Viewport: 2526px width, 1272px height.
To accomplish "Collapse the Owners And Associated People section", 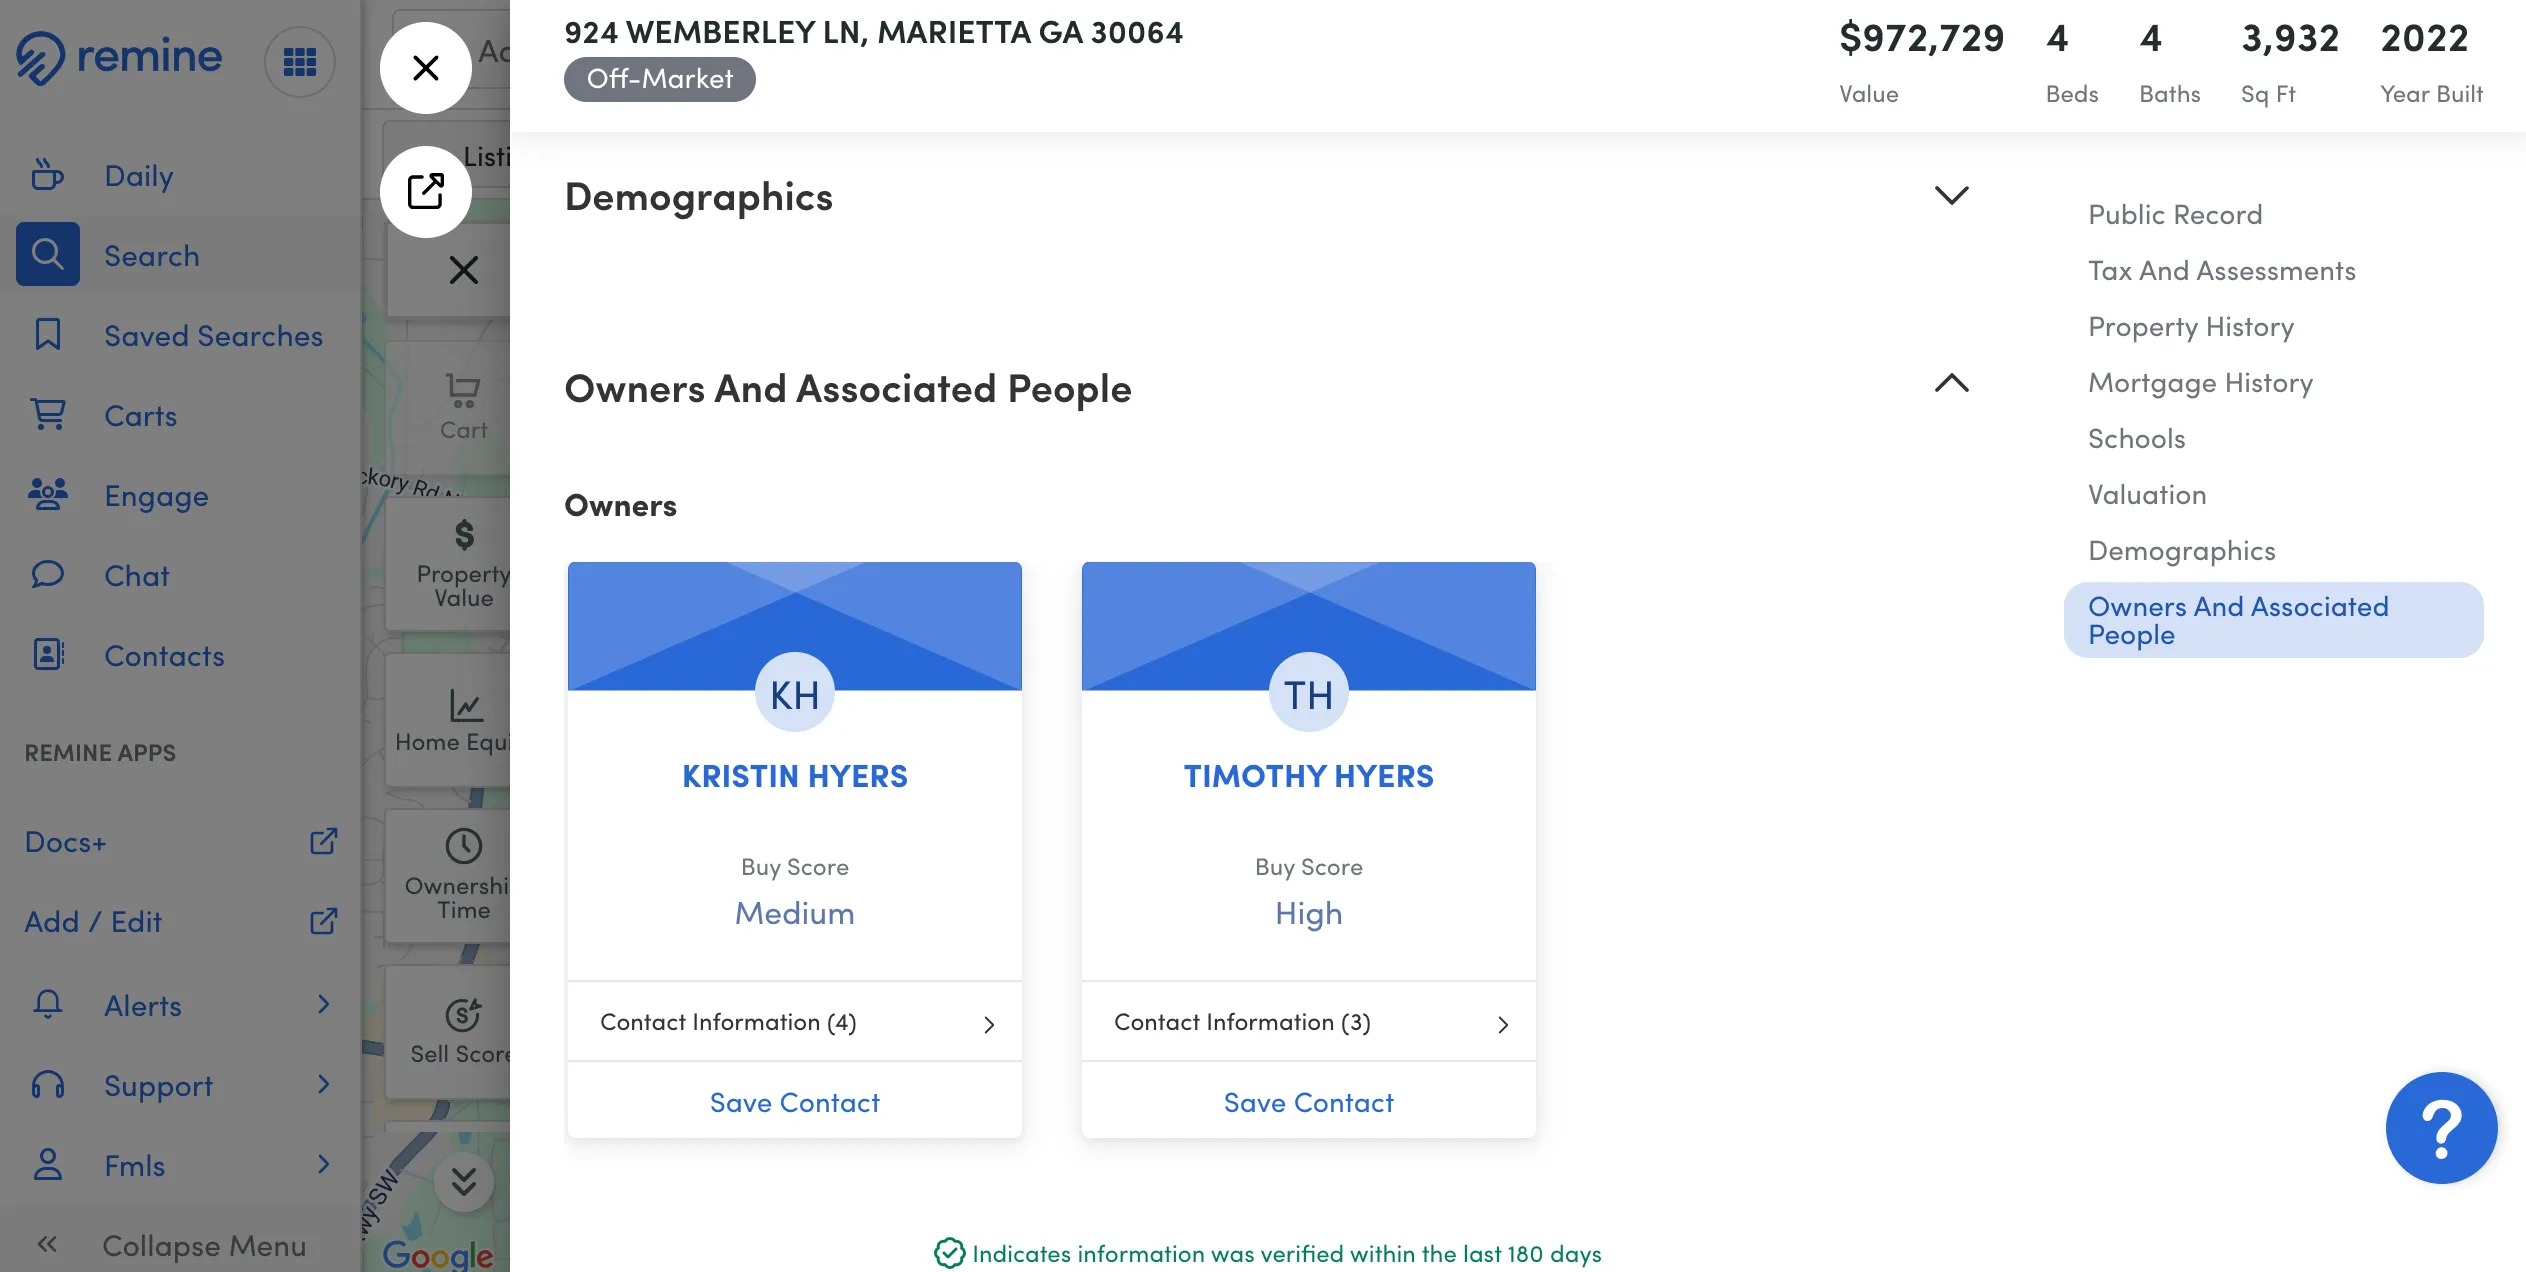I will [1950, 385].
